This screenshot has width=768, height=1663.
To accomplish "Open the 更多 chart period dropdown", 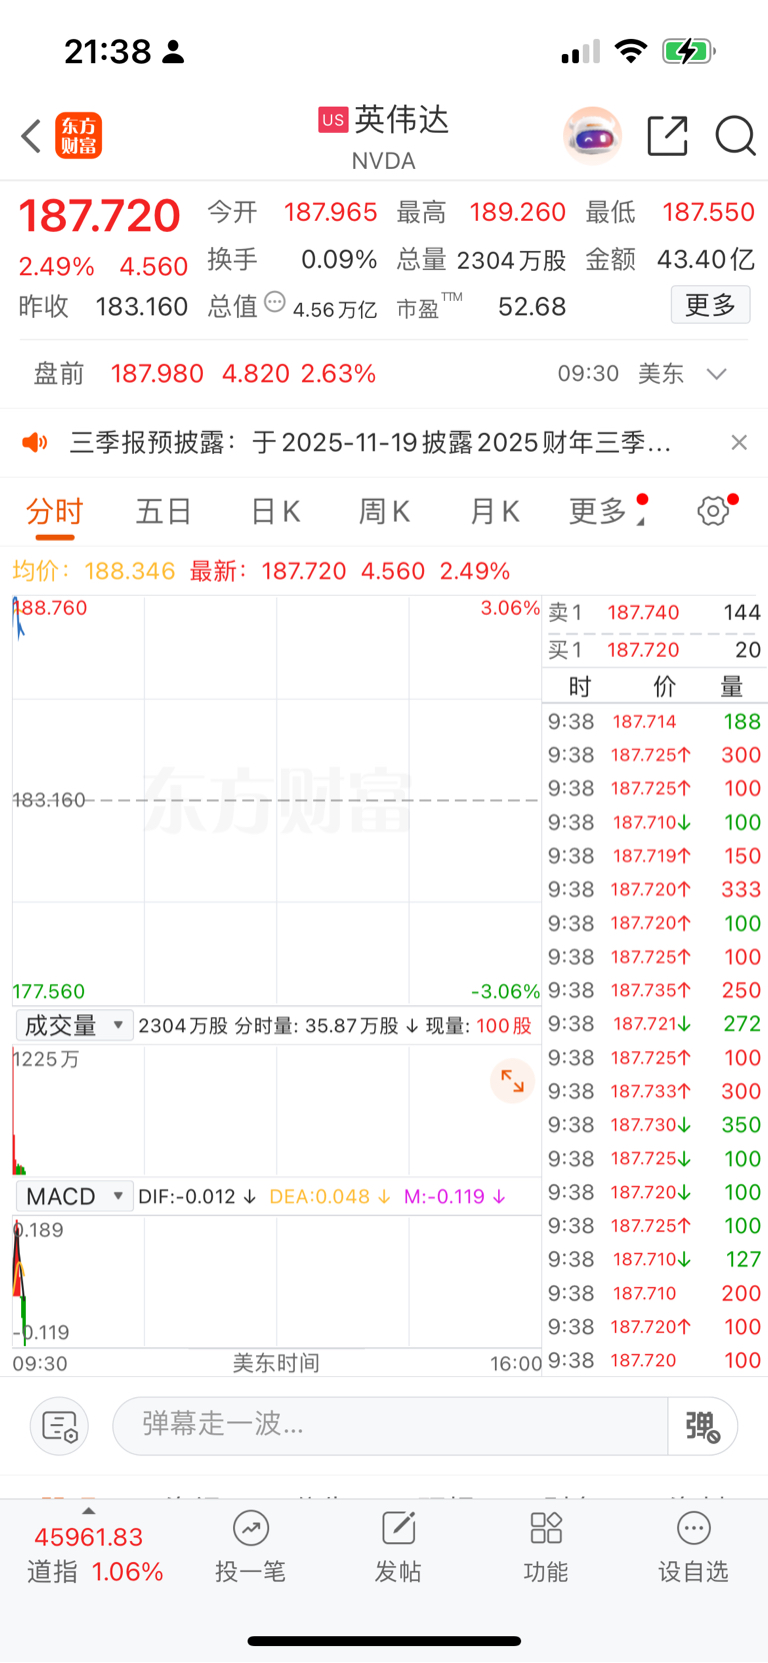I will 607,511.
